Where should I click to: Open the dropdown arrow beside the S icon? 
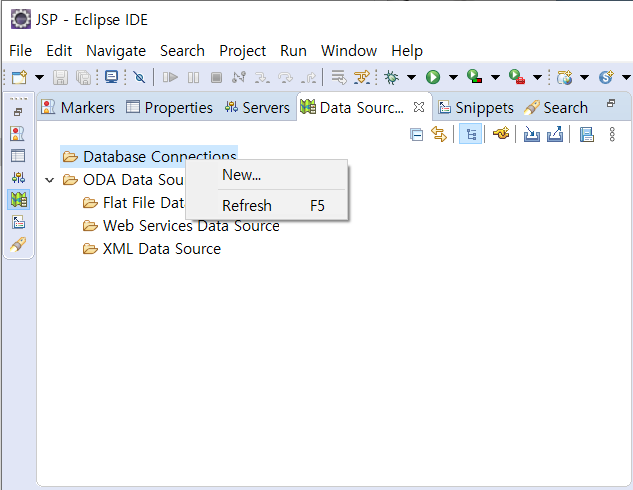[x=626, y=77]
